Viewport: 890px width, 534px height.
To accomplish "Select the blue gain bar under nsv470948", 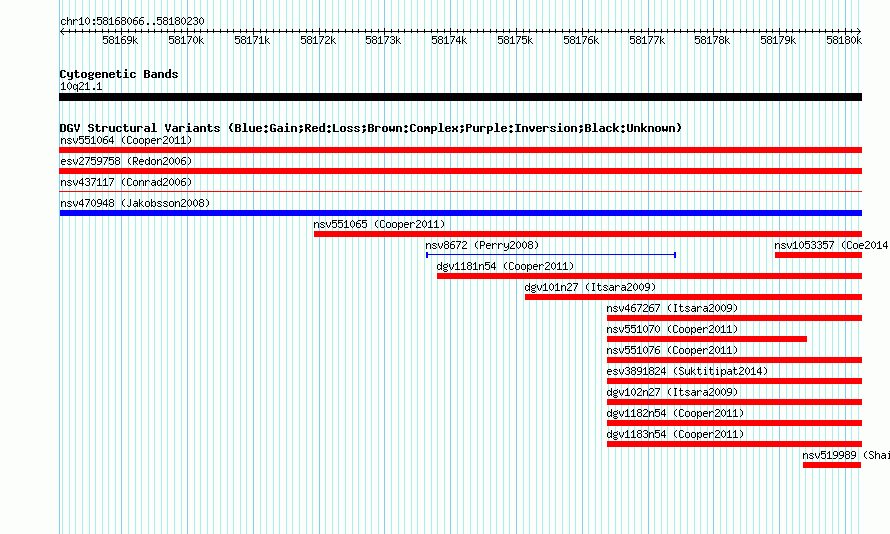I will pos(460,213).
